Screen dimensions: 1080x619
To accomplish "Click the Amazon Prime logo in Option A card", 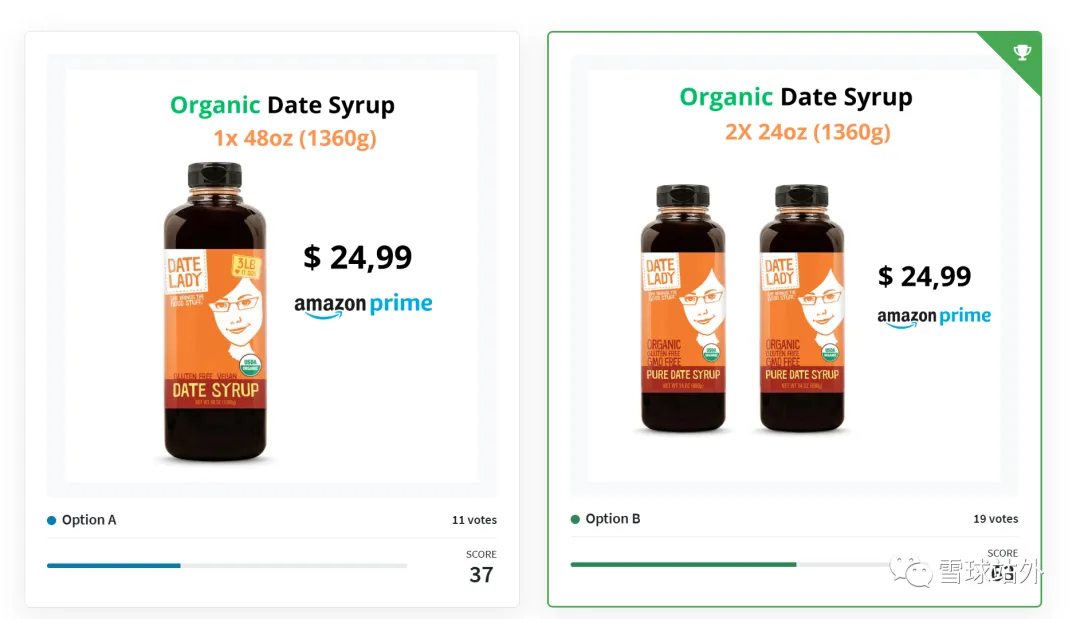I will (363, 305).
